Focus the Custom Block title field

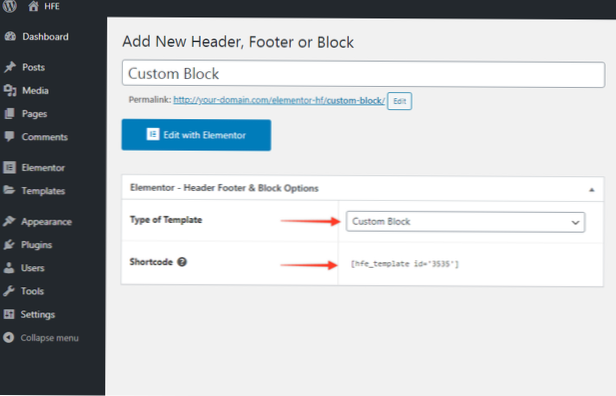363,74
